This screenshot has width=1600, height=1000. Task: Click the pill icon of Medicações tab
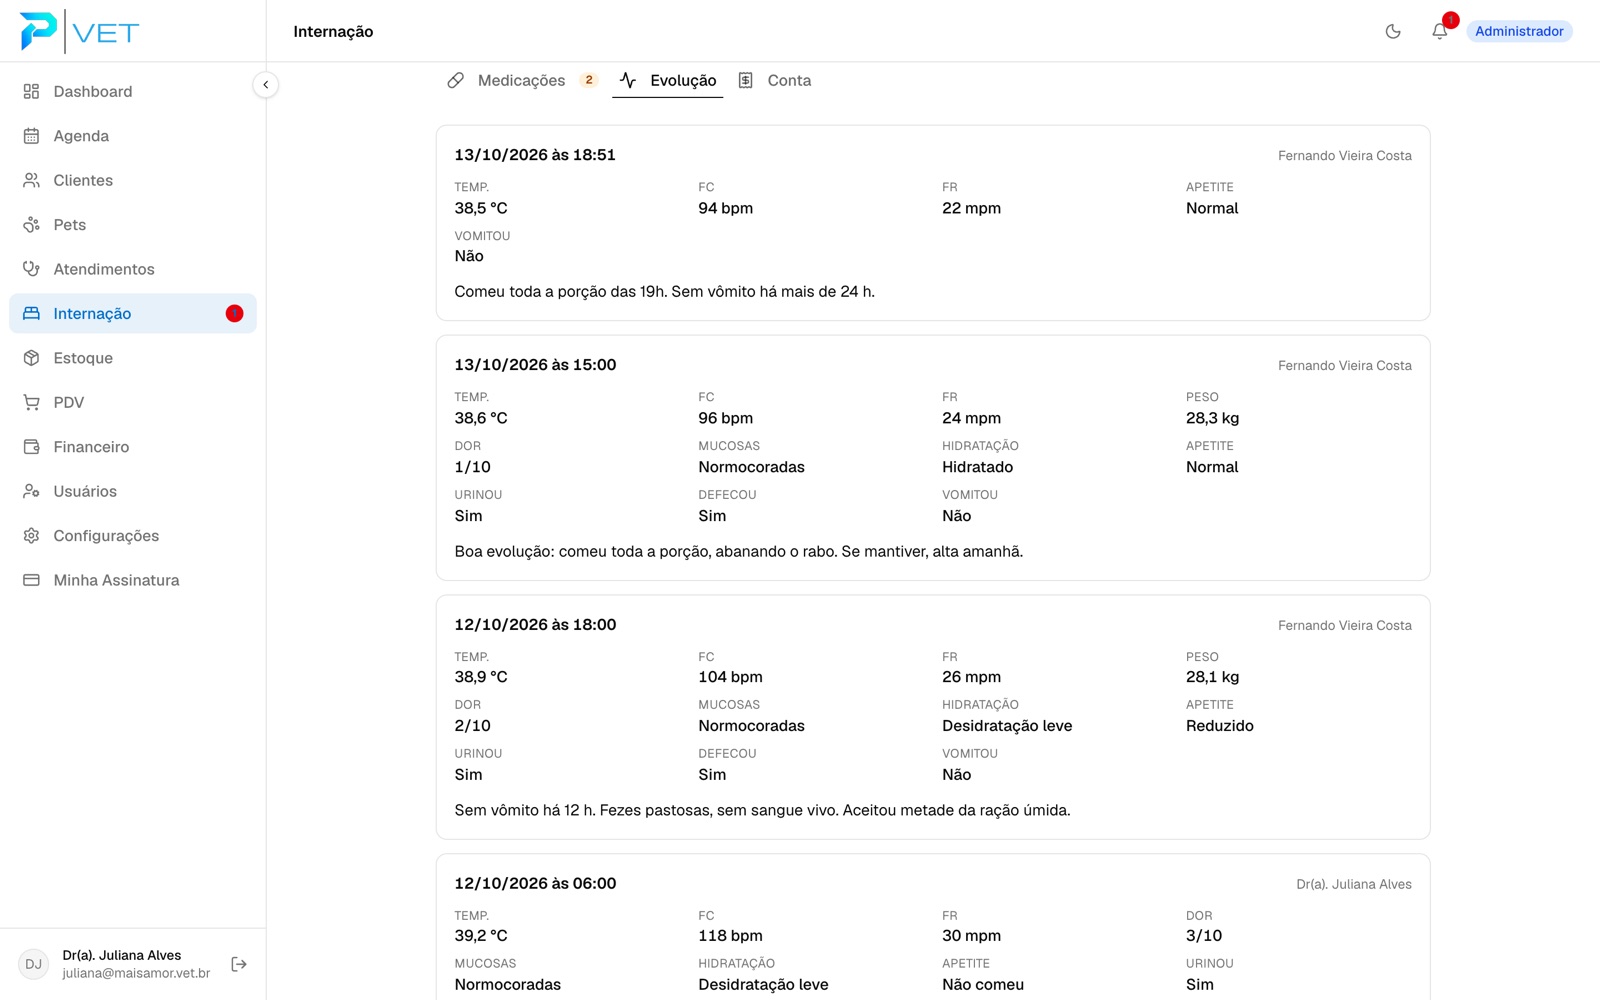[455, 80]
